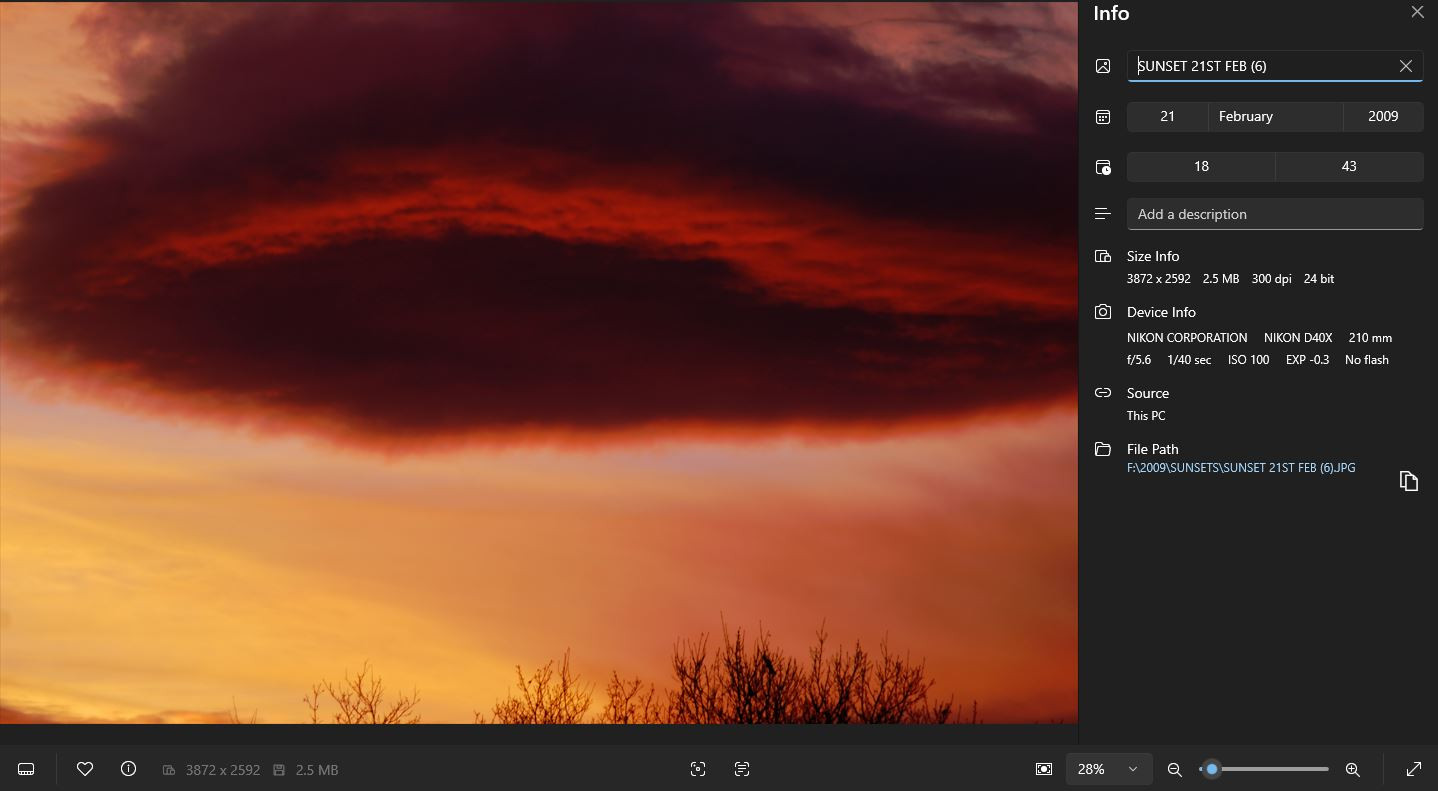
Task: Open the file path link
Action: click(x=1240, y=467)
